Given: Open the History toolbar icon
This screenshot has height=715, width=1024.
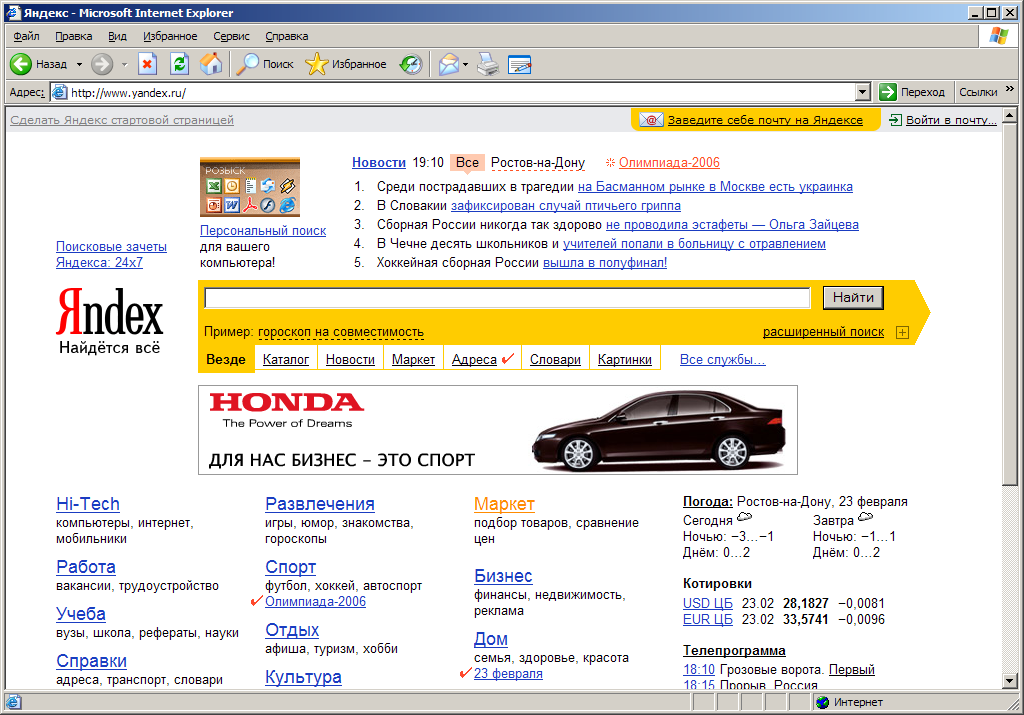Looking at the screenshot, I should 411,64.
